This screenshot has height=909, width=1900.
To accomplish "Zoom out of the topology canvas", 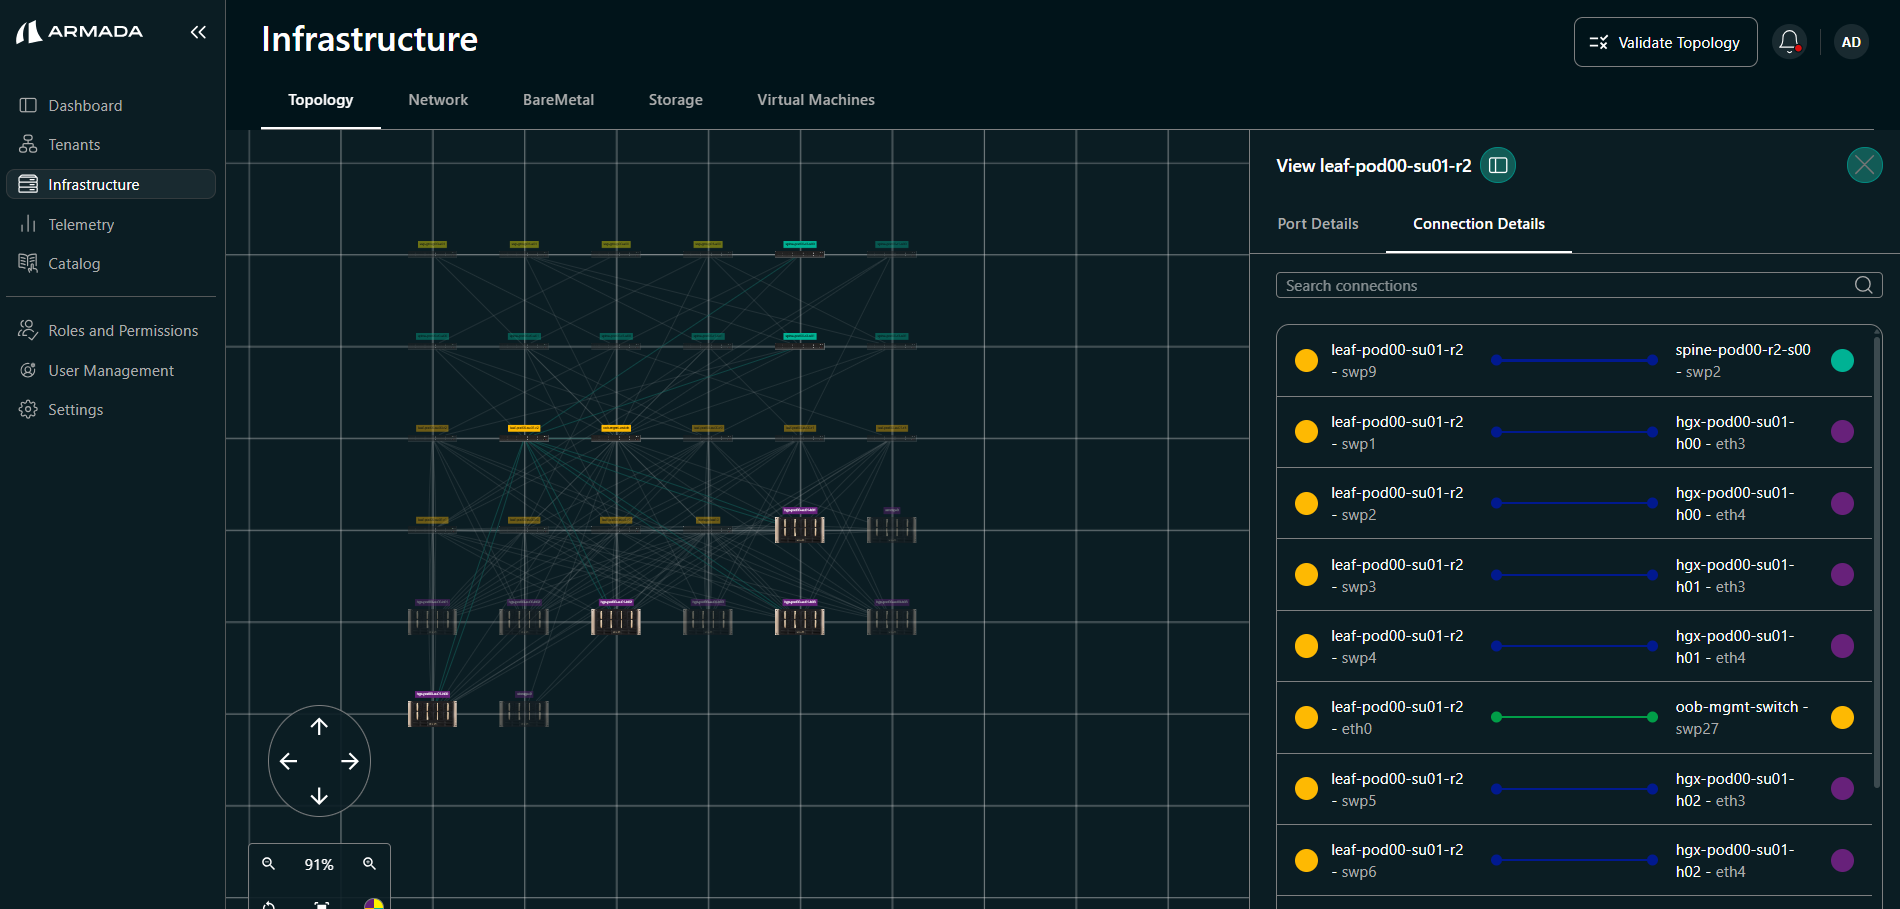I will coord(268,864).
